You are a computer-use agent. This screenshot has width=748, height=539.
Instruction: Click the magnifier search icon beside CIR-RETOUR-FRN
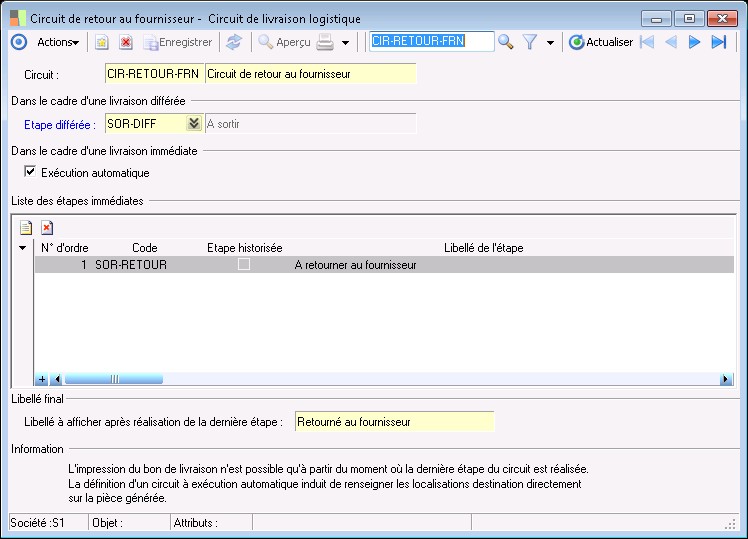click(x=506, y=42)
